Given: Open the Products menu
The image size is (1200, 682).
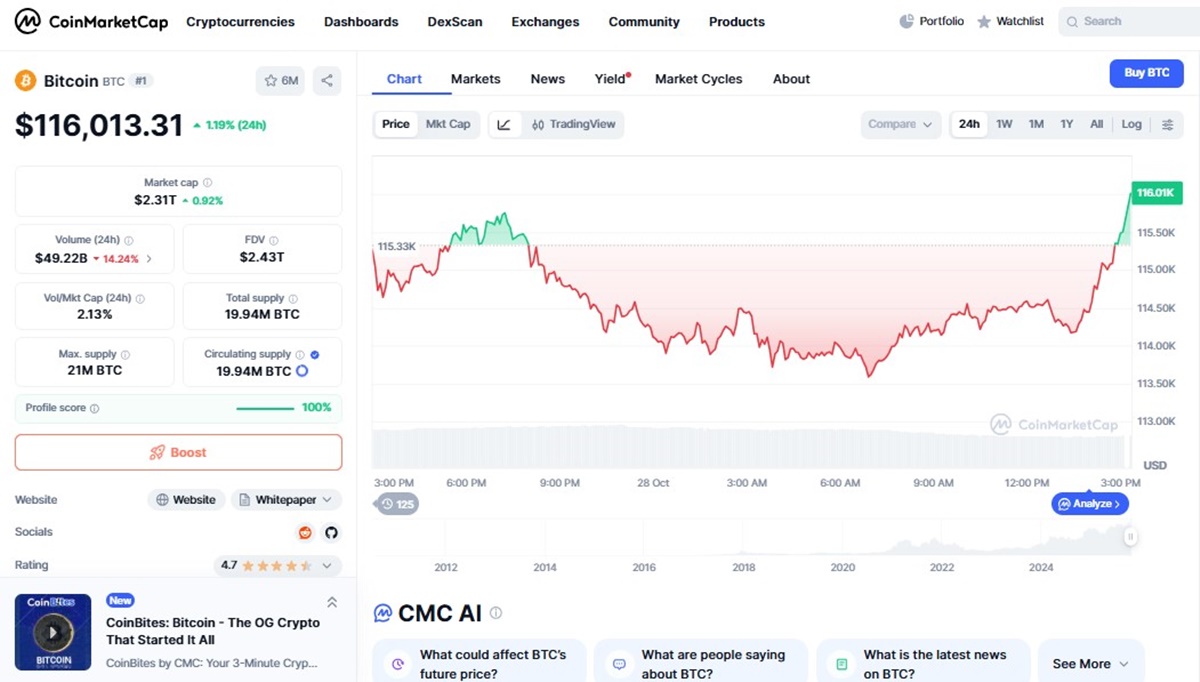Looking at the screenshot, I should coord(737,21).
